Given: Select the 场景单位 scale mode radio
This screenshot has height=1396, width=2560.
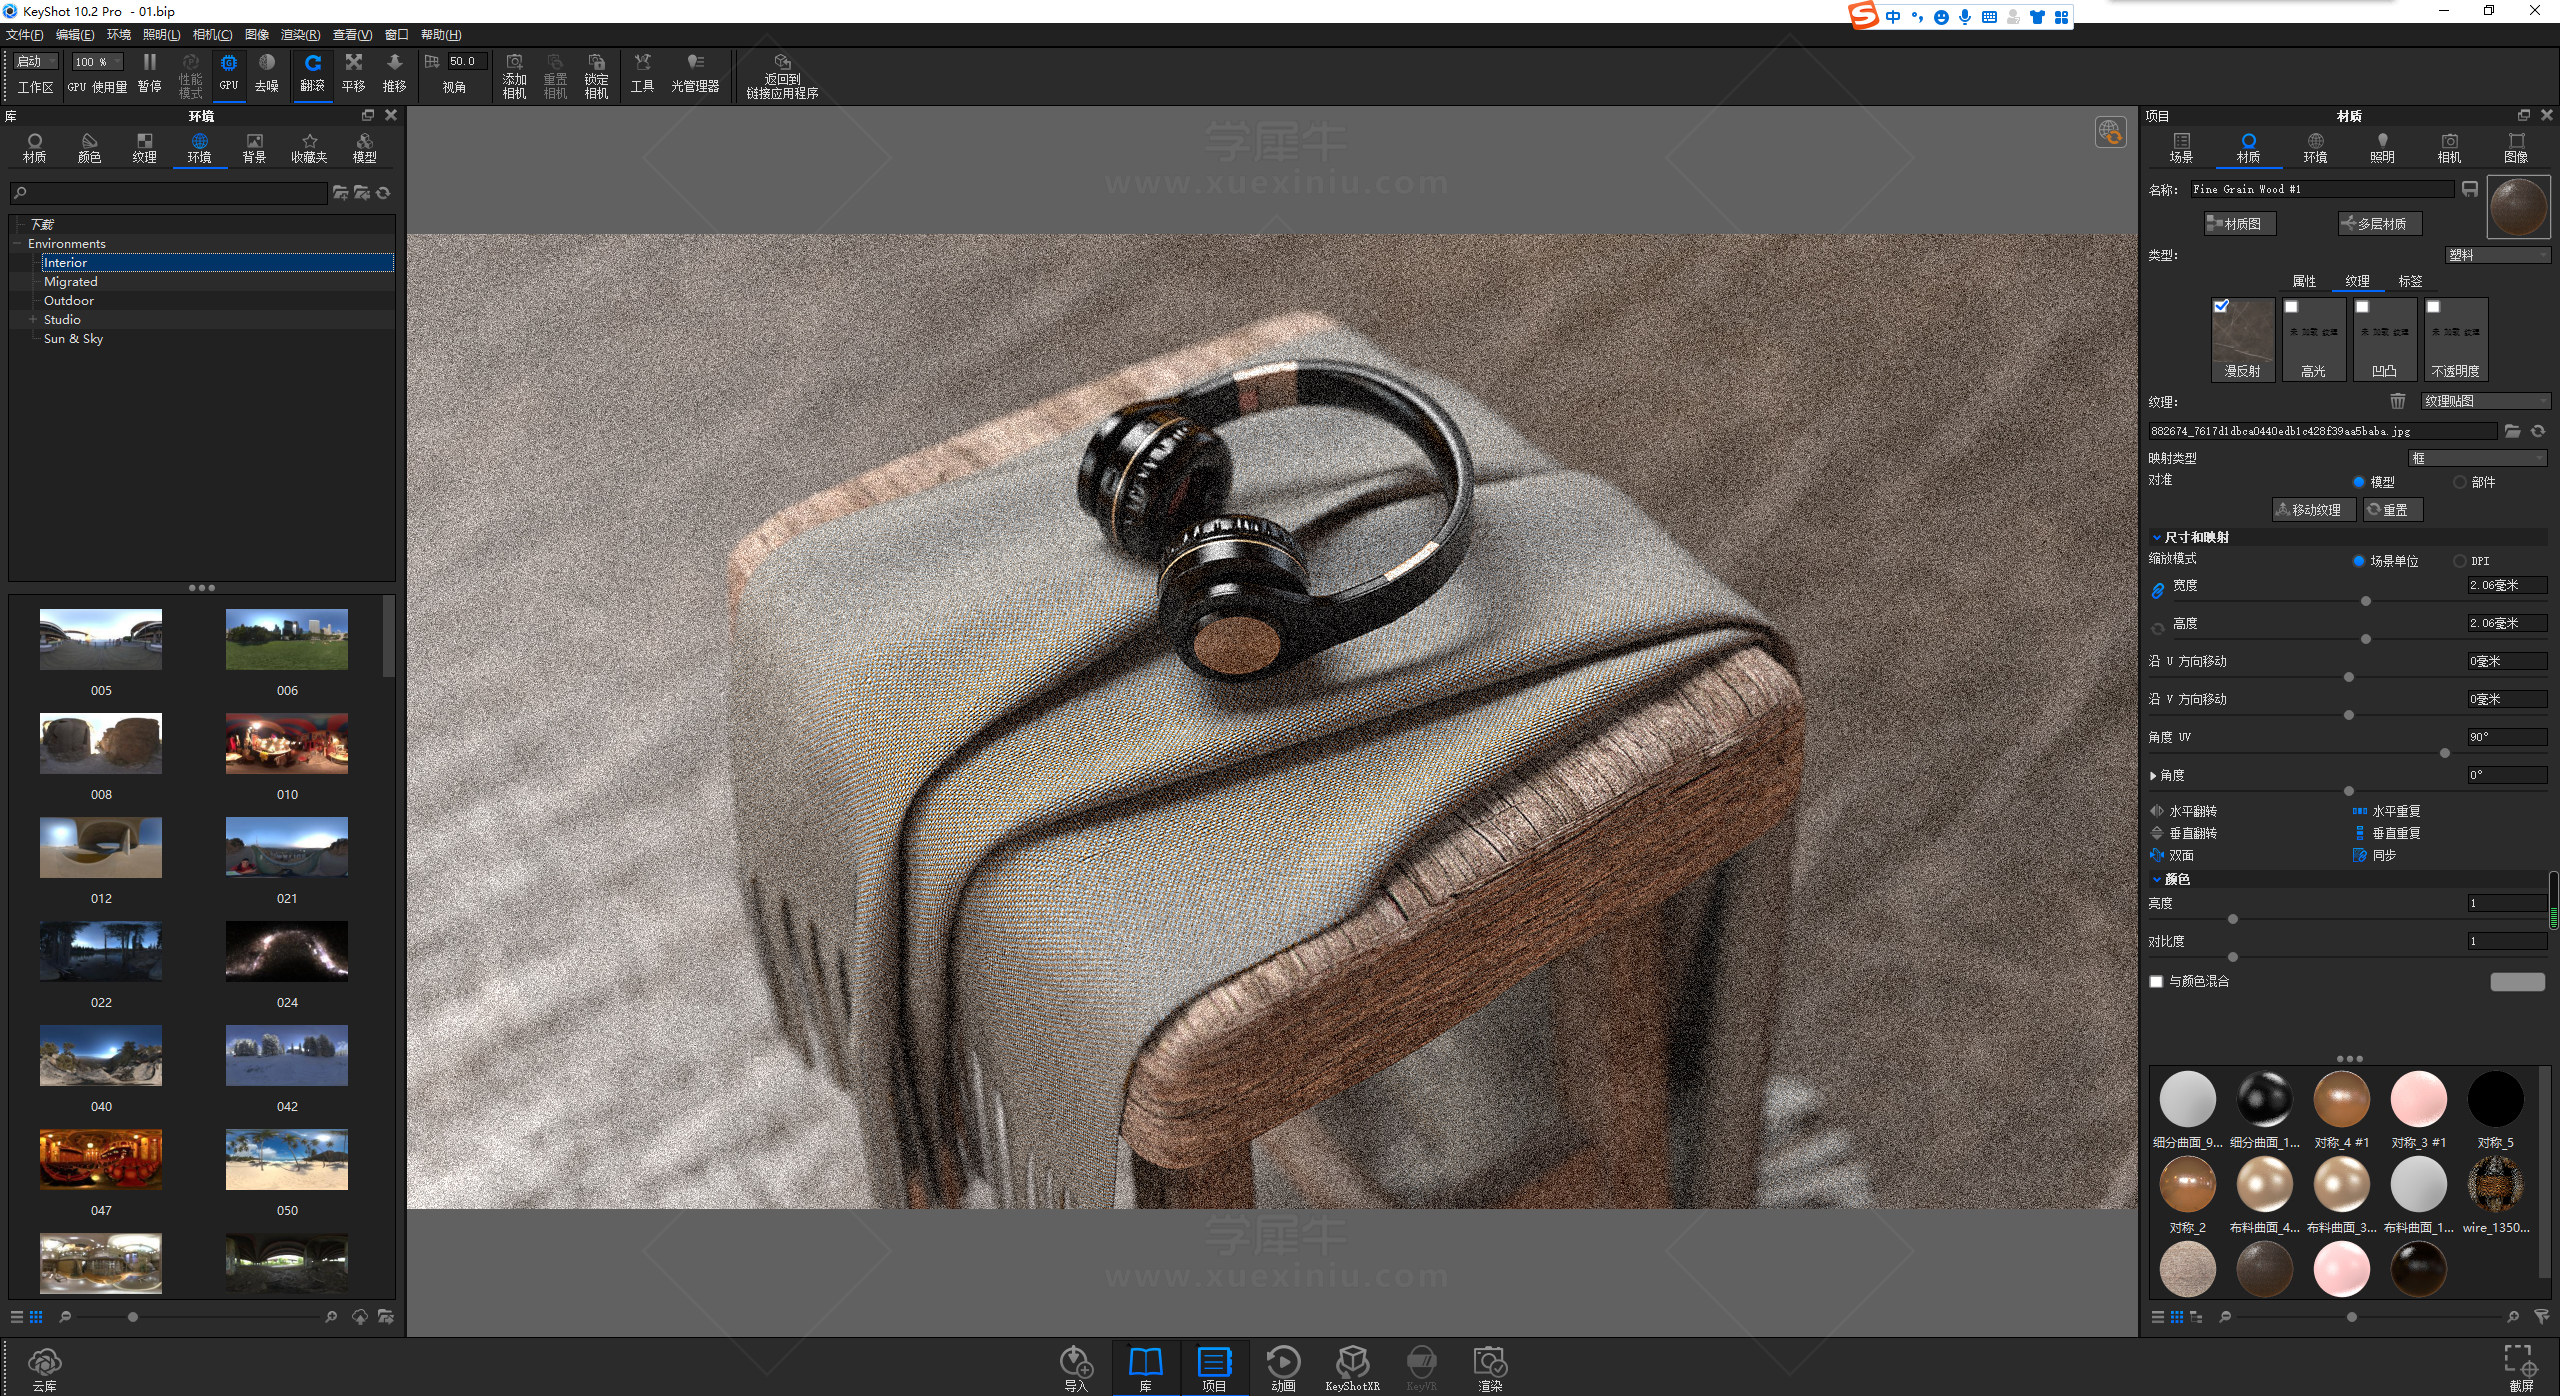Looking at the screenshot, I should pos(2359,561).
